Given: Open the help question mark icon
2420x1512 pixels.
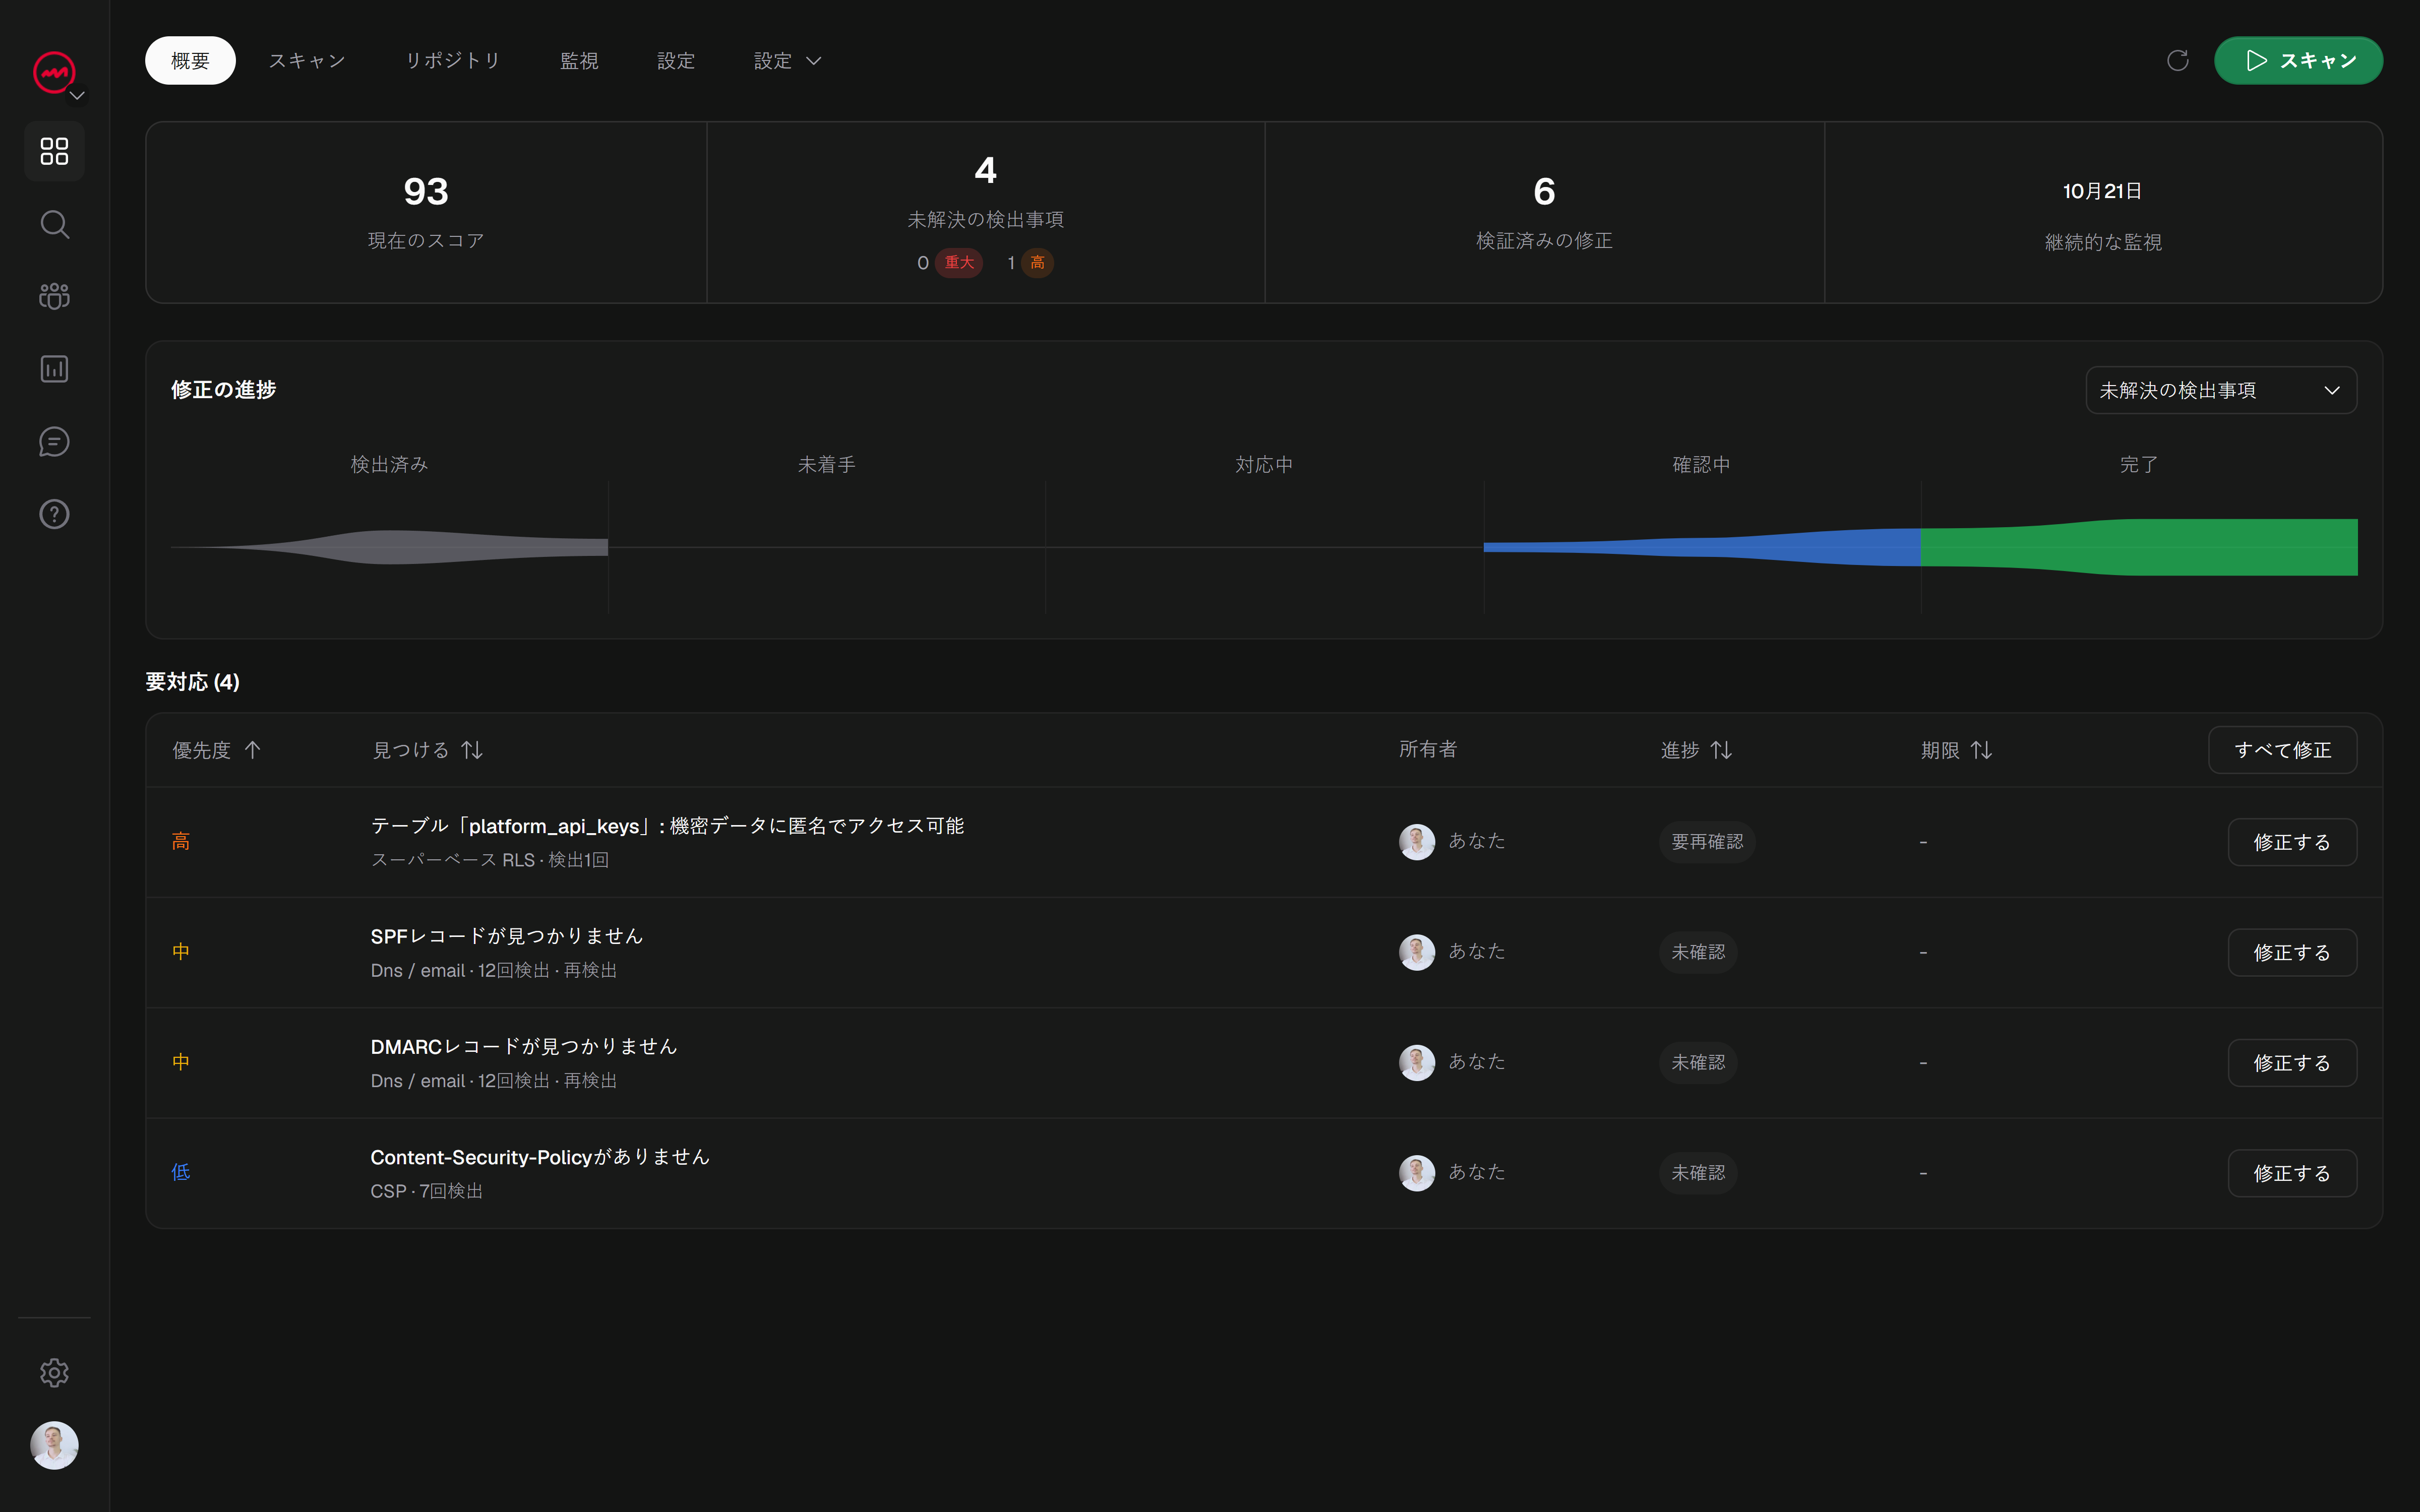Looking at the screenshot, I should [x=54, y=514].
